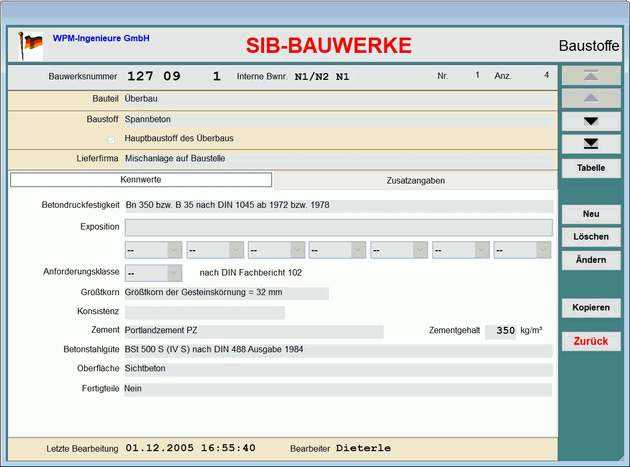Click Zementgehalt value 350

pyautogui.click(x=501, y=331)
